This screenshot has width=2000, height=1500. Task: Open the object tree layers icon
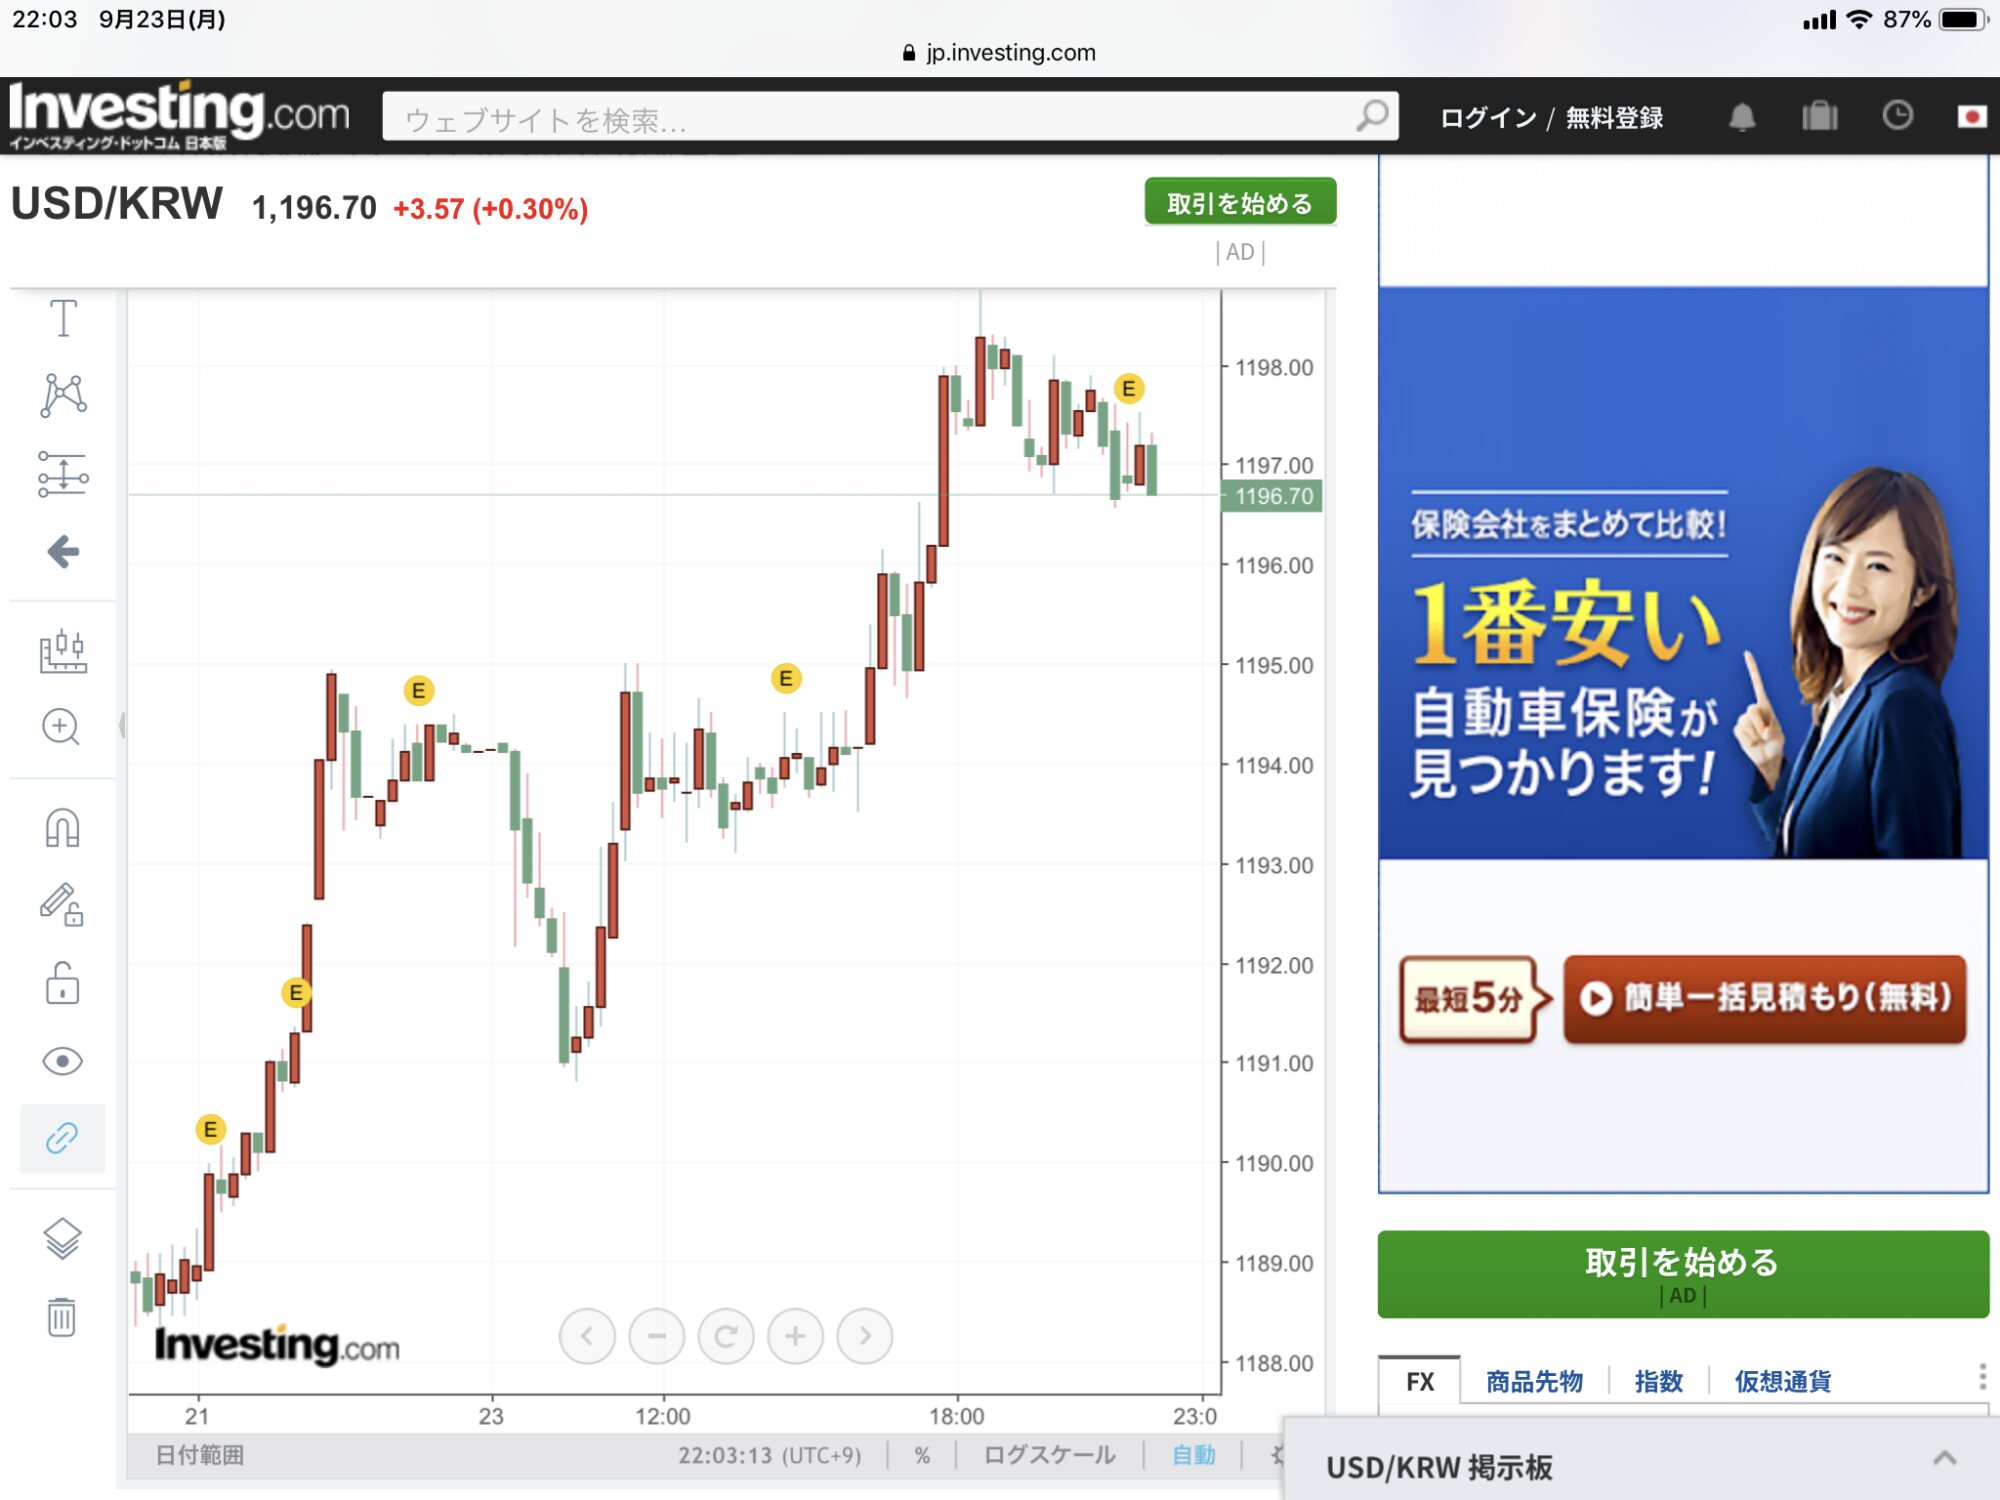tap(62, 1238)
